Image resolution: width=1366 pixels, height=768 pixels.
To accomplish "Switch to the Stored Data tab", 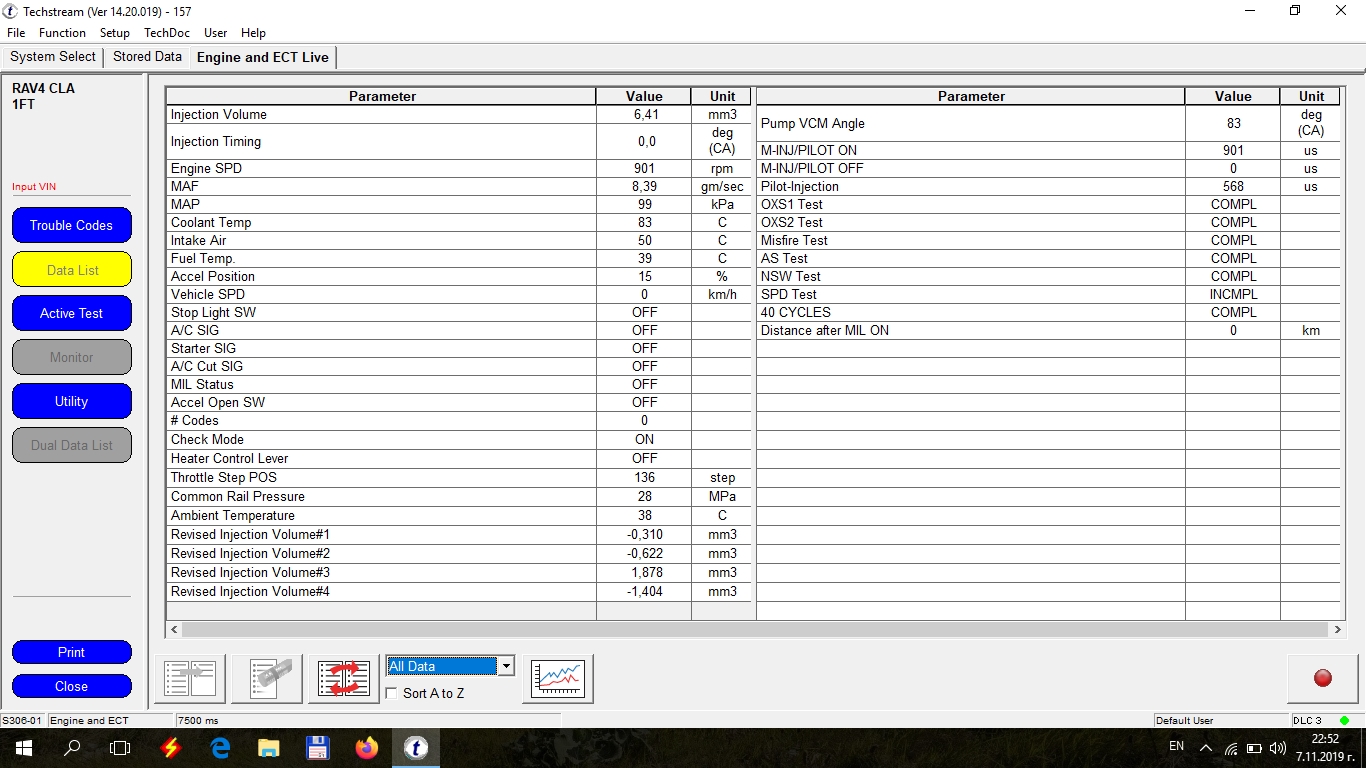I will tap(147, 57).
